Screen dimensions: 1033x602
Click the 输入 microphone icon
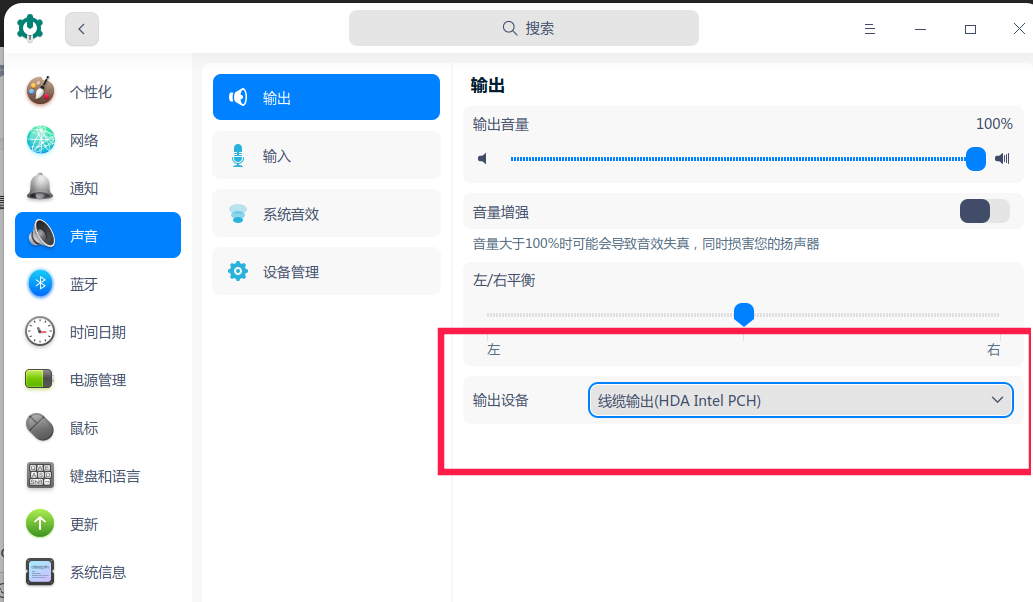tap(238, 155)
